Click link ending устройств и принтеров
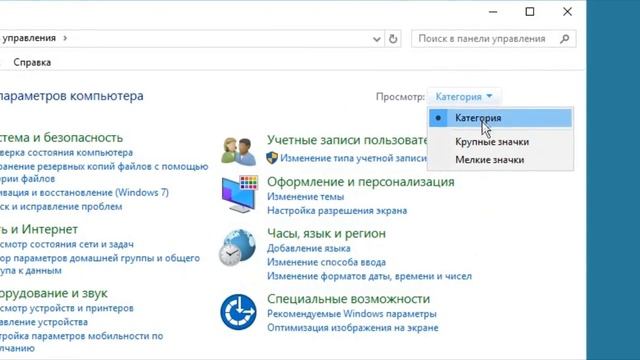Screen dimensions: 640x360 67,308
